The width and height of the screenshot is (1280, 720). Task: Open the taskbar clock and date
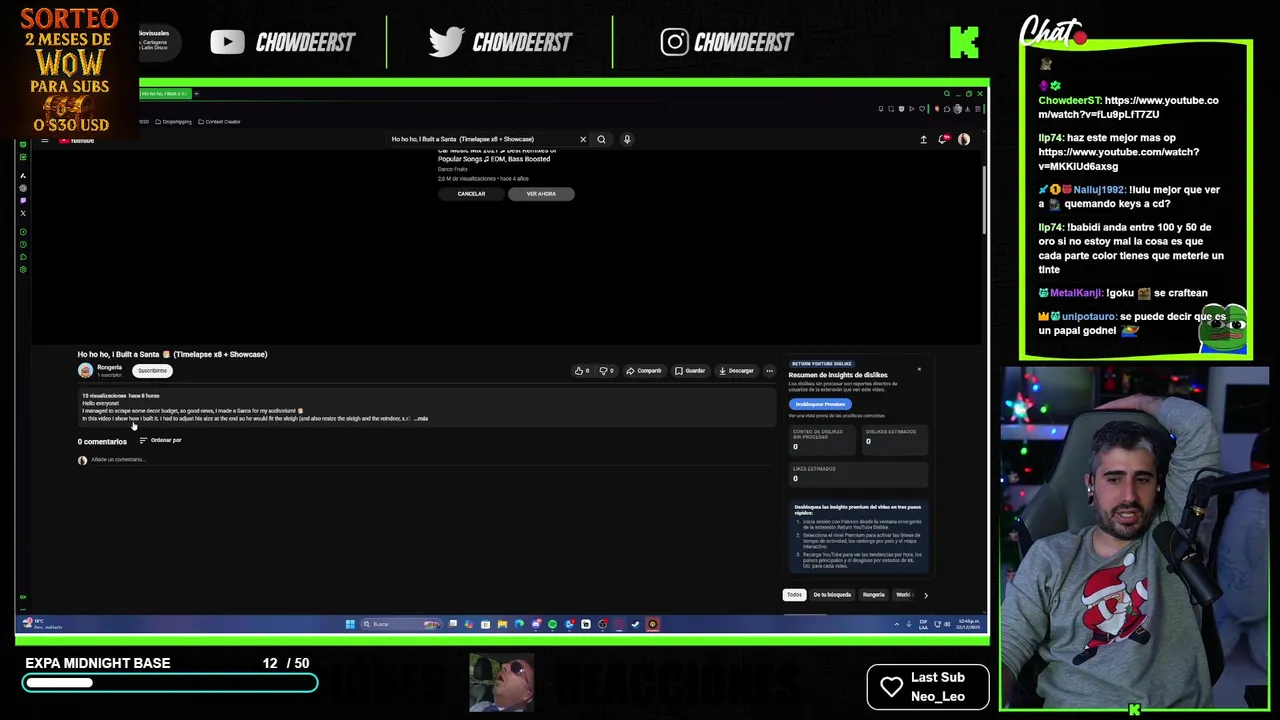point(969,624)
